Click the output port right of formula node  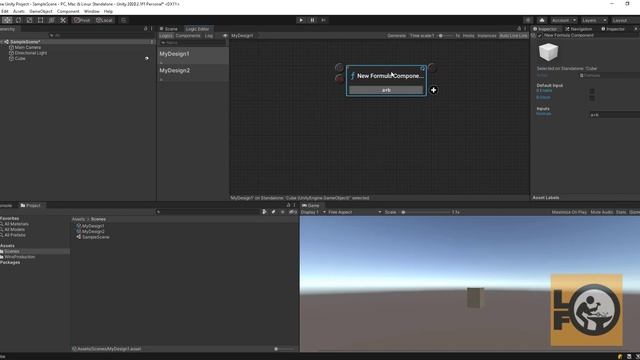432,68
